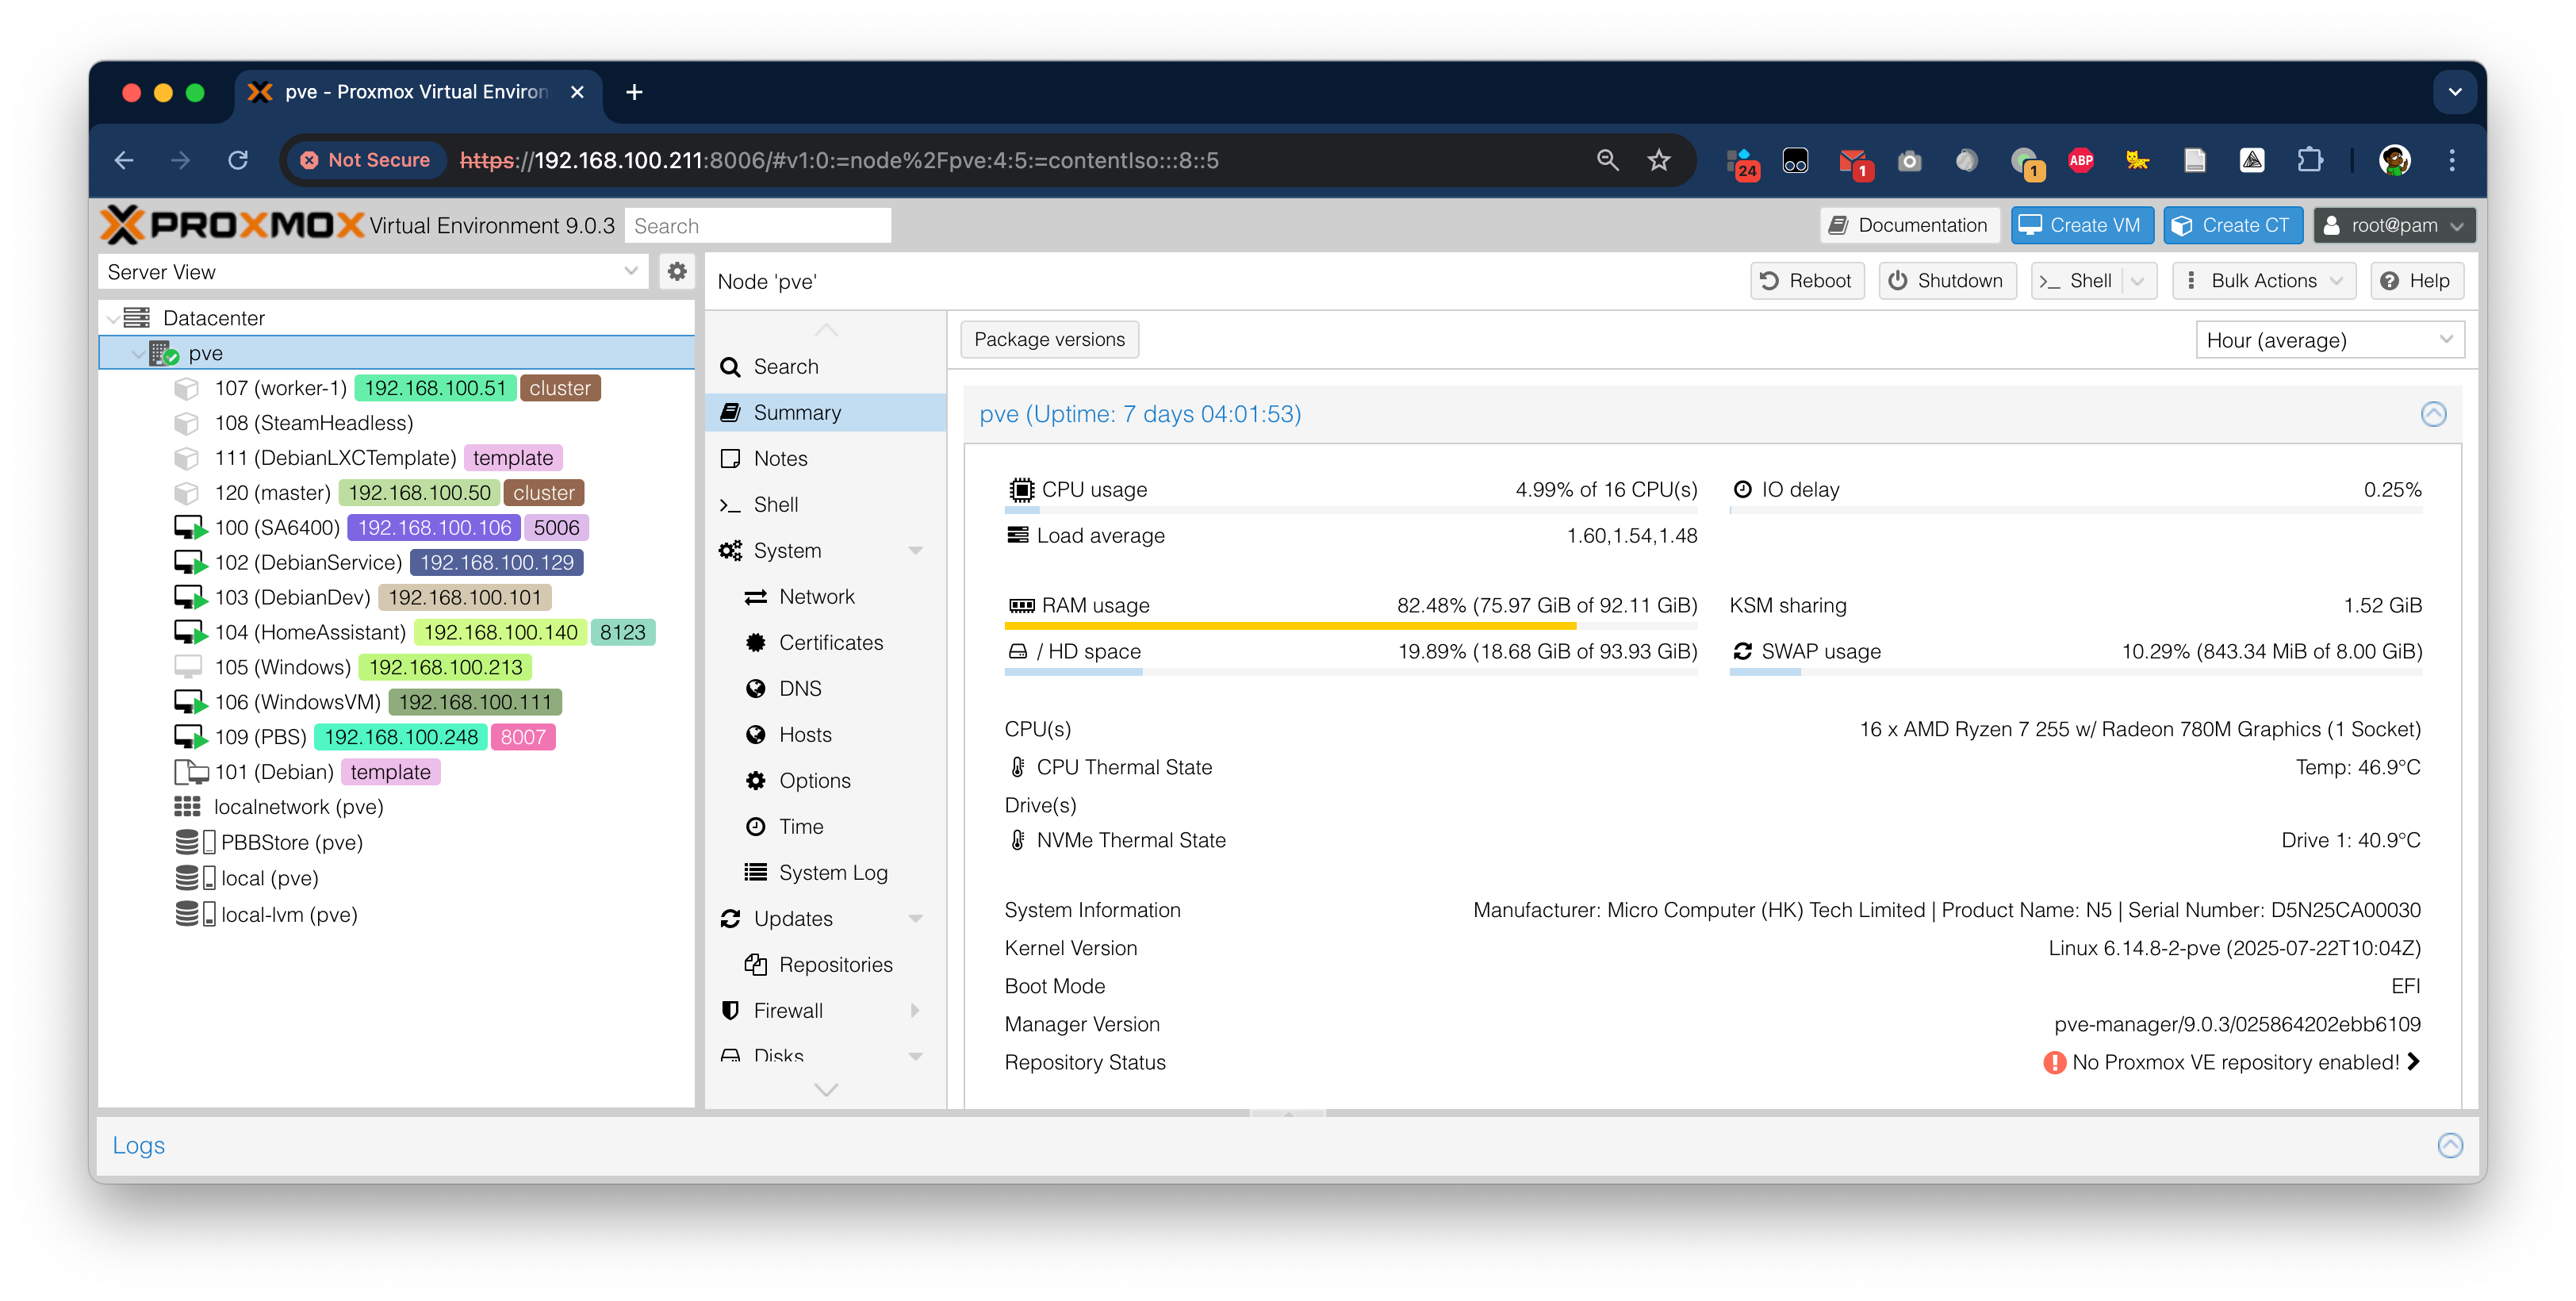The height and width of the screenshot is (1301, 2576).
Task: Open Certificates menu item
Action: (x=826, y=643)
